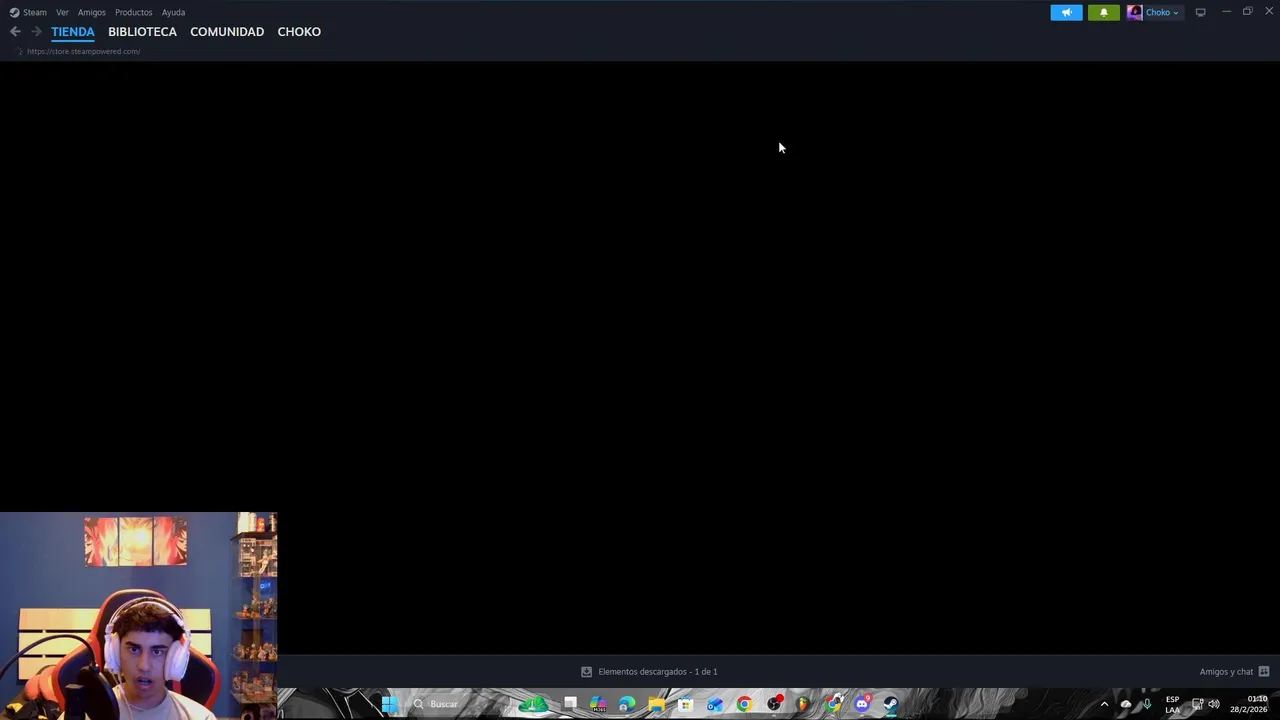Go back with the left arrow
Image resolution: width=1280 pixels, height=720 pixels.
pyautogui.click(x=15, y=32)
